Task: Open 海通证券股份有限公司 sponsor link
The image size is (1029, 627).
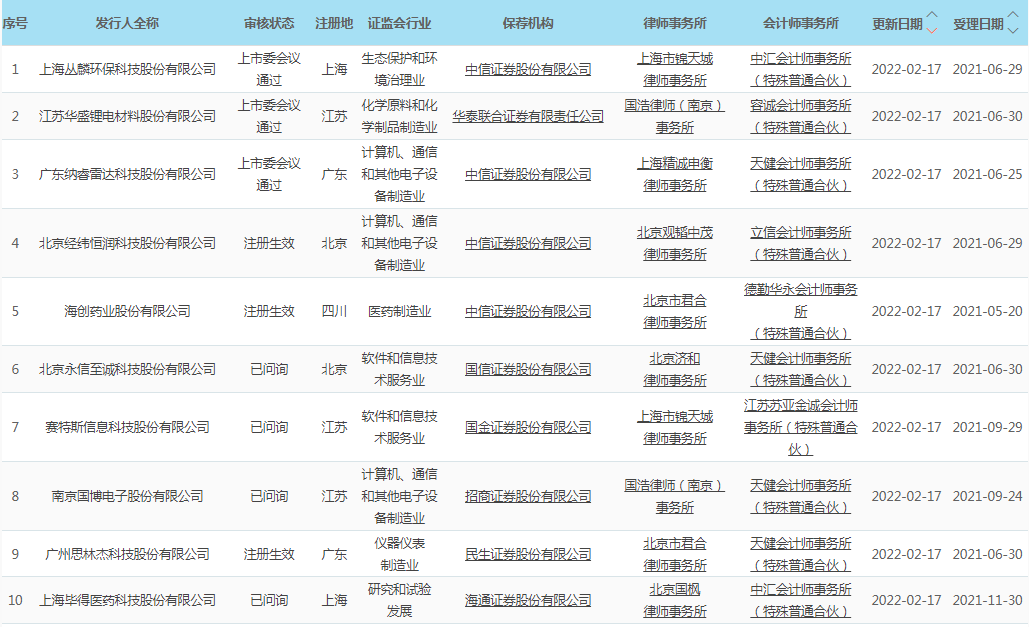Action: 528,600
